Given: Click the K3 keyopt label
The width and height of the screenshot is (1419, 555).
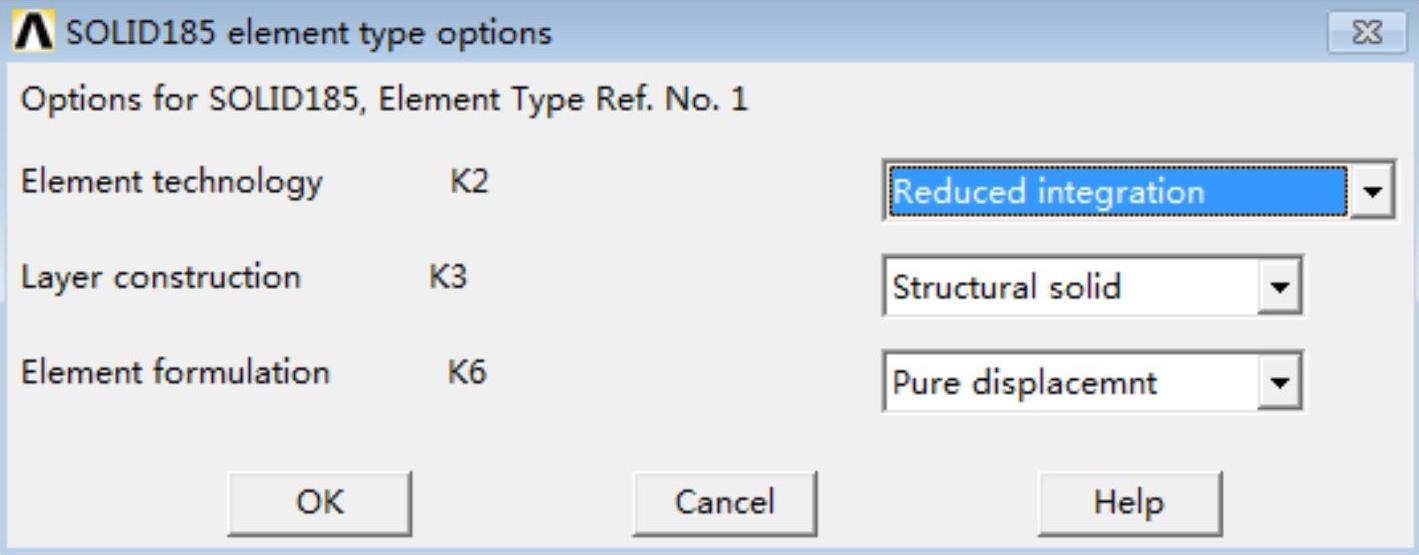Looking at the screenshot, I should click(x=448, y=277).
